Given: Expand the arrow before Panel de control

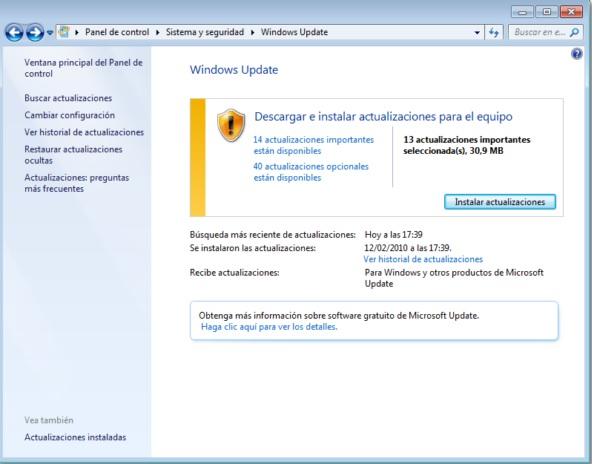Looking at the screenshot, I should (x=77, y=32).
